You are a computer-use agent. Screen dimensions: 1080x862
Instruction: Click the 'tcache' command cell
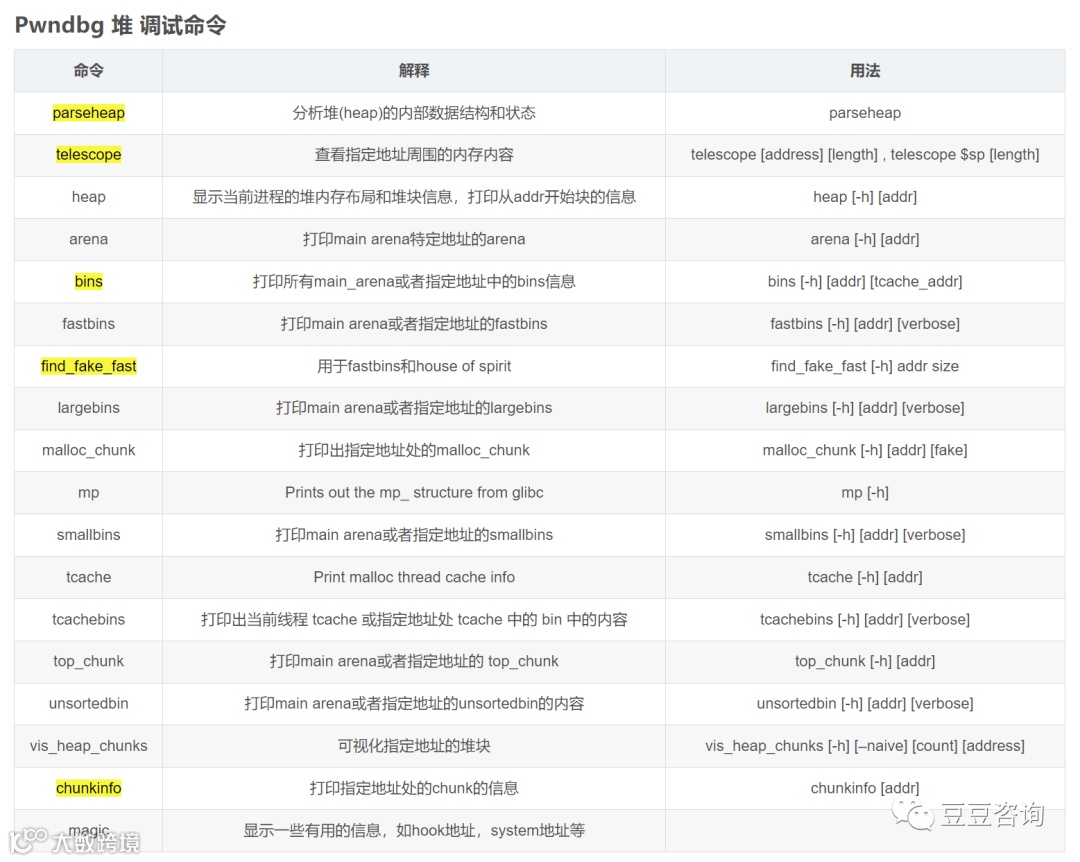tap(88, 577)
